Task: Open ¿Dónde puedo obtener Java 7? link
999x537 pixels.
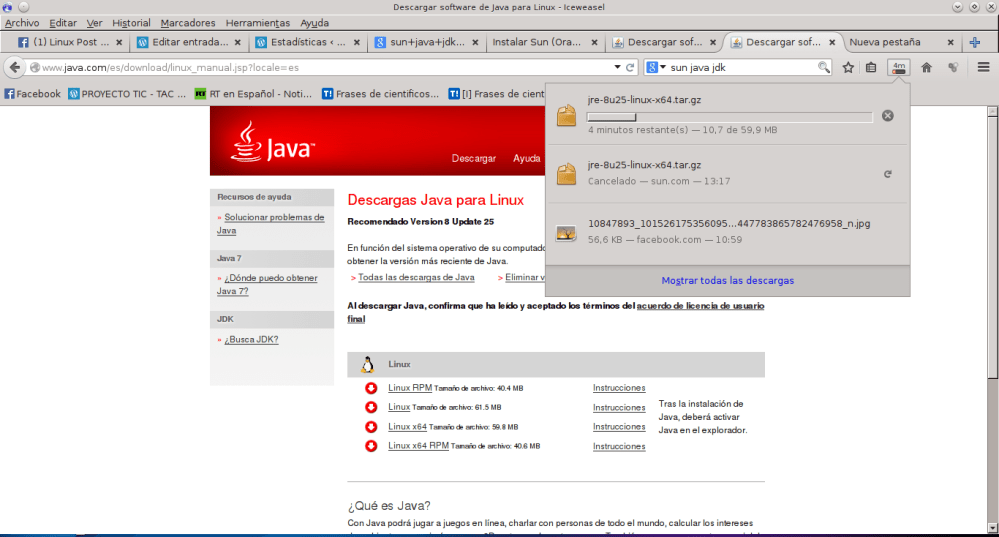Action: (x=267, y=284)
